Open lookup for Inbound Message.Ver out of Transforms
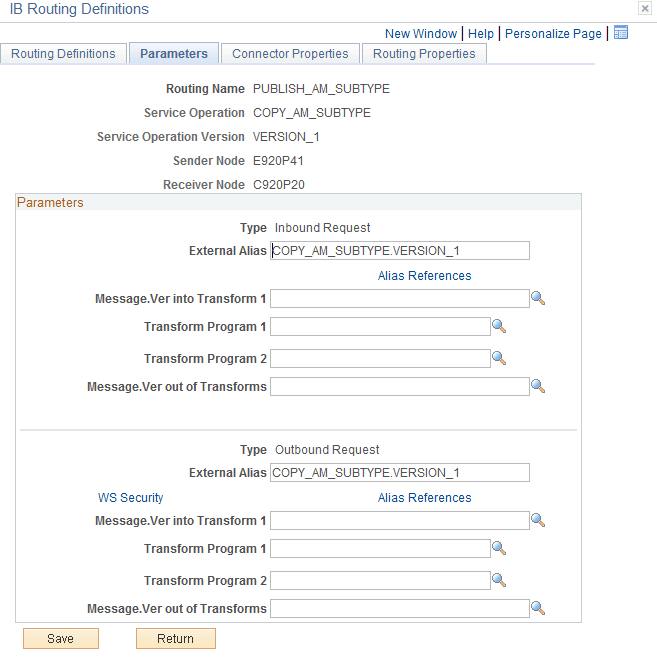This screenshot has width=657, height=657. pos(538,386)
